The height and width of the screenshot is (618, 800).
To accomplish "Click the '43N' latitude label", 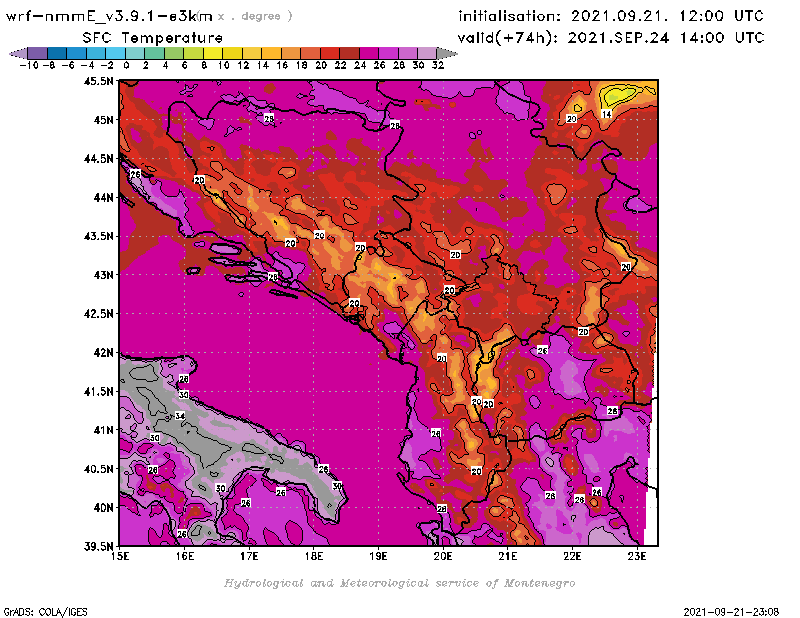I will pos(104,275).
